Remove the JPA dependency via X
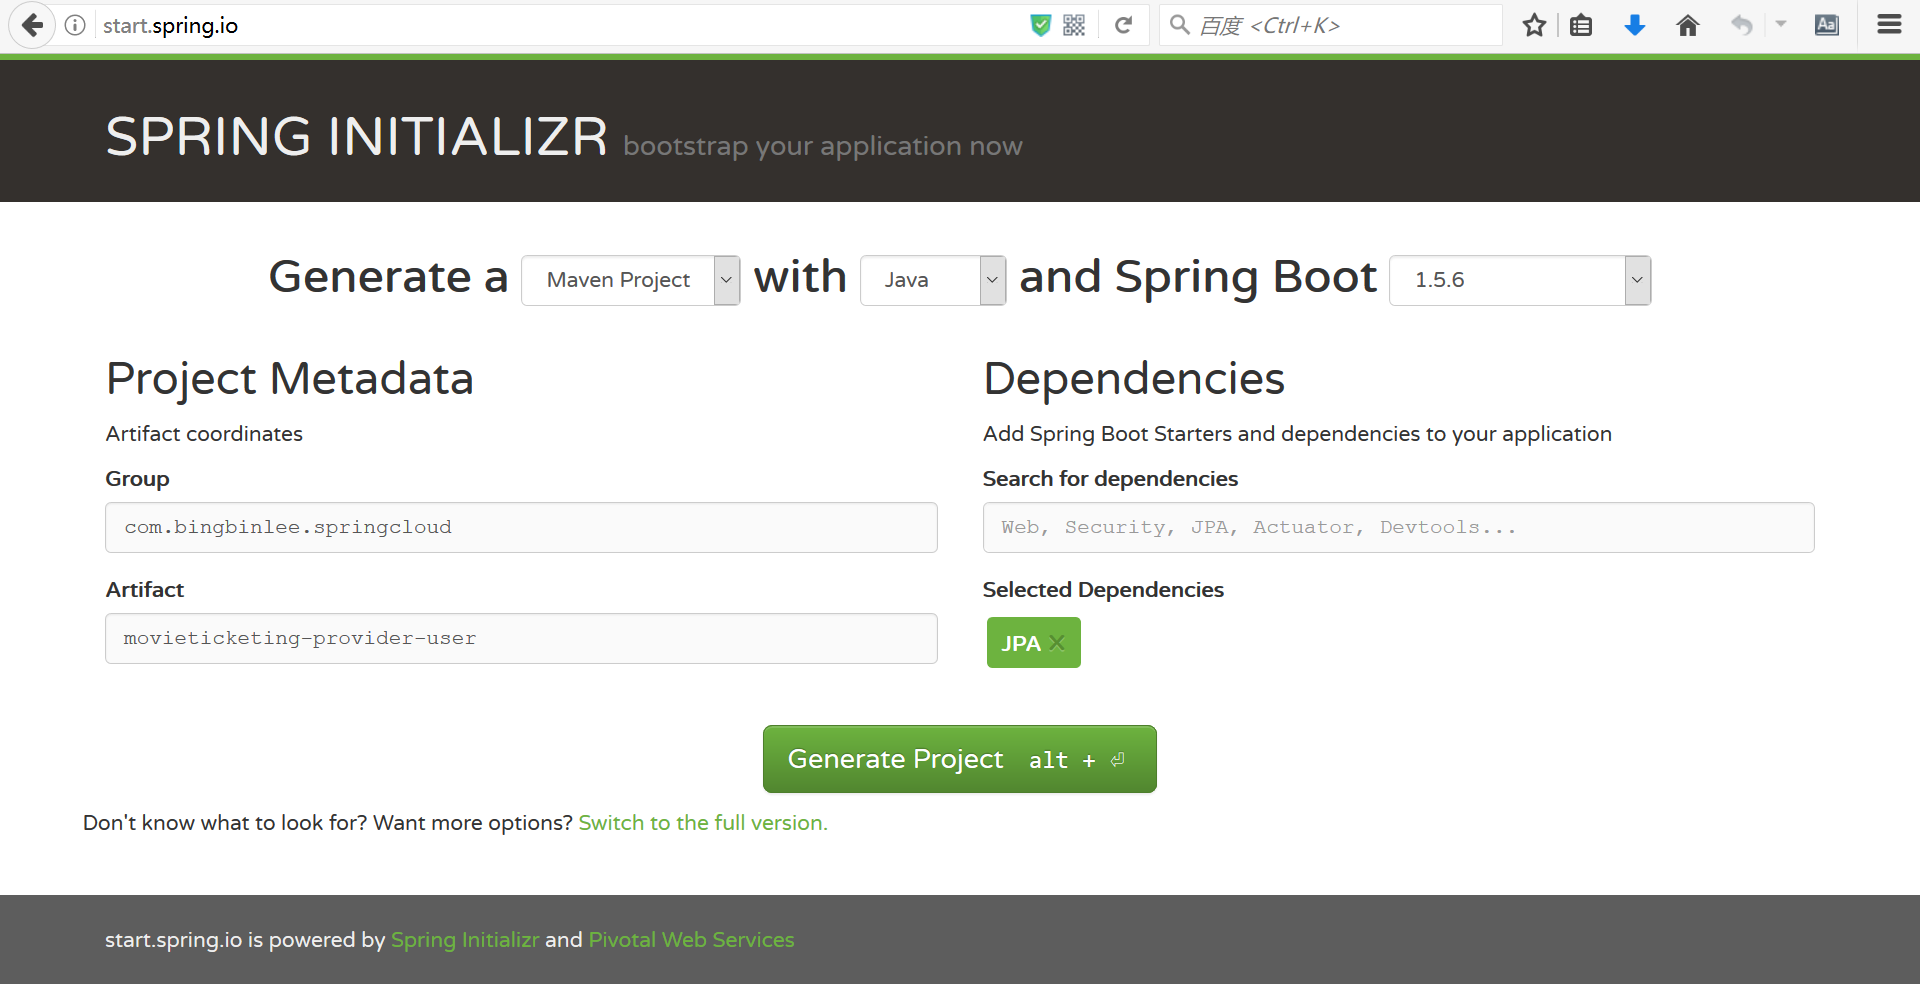1920x984 pixels. [x=1057, y=643]
